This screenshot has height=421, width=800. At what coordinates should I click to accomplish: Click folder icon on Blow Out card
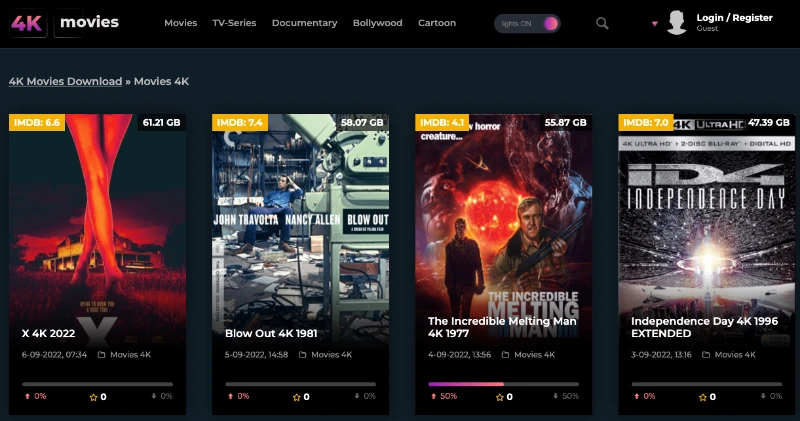[x=303, y=355]
